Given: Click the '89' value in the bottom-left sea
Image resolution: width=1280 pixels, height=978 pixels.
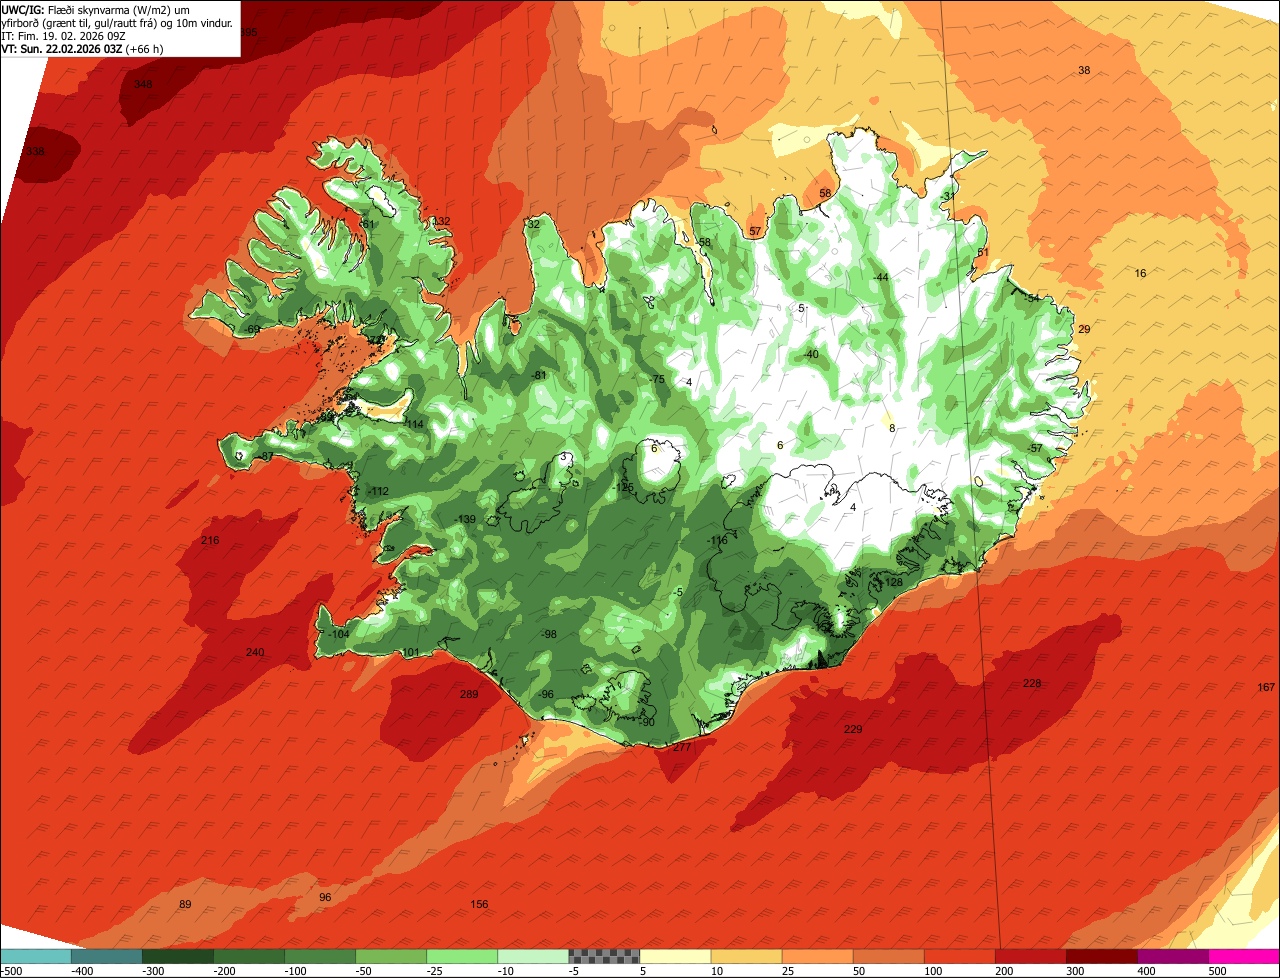Looking at the screenshot, I should (185, 904).
